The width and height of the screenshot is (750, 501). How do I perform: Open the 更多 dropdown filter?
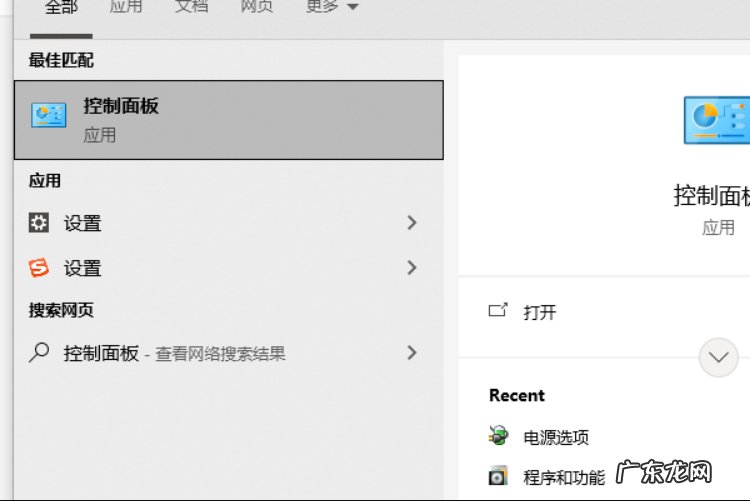pos(332,6)
